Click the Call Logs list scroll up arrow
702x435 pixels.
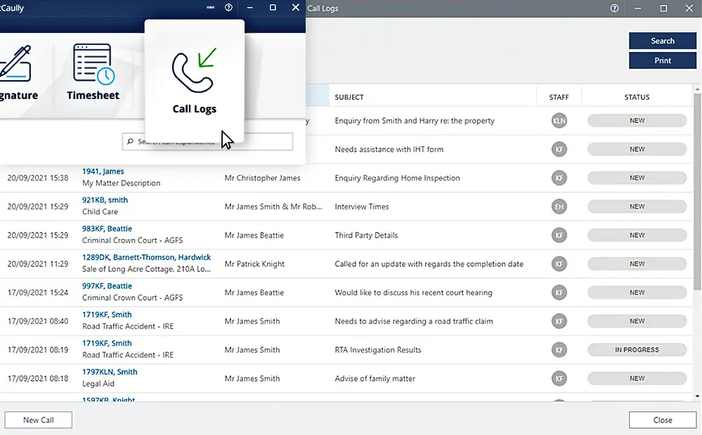(x=697, y=90)
